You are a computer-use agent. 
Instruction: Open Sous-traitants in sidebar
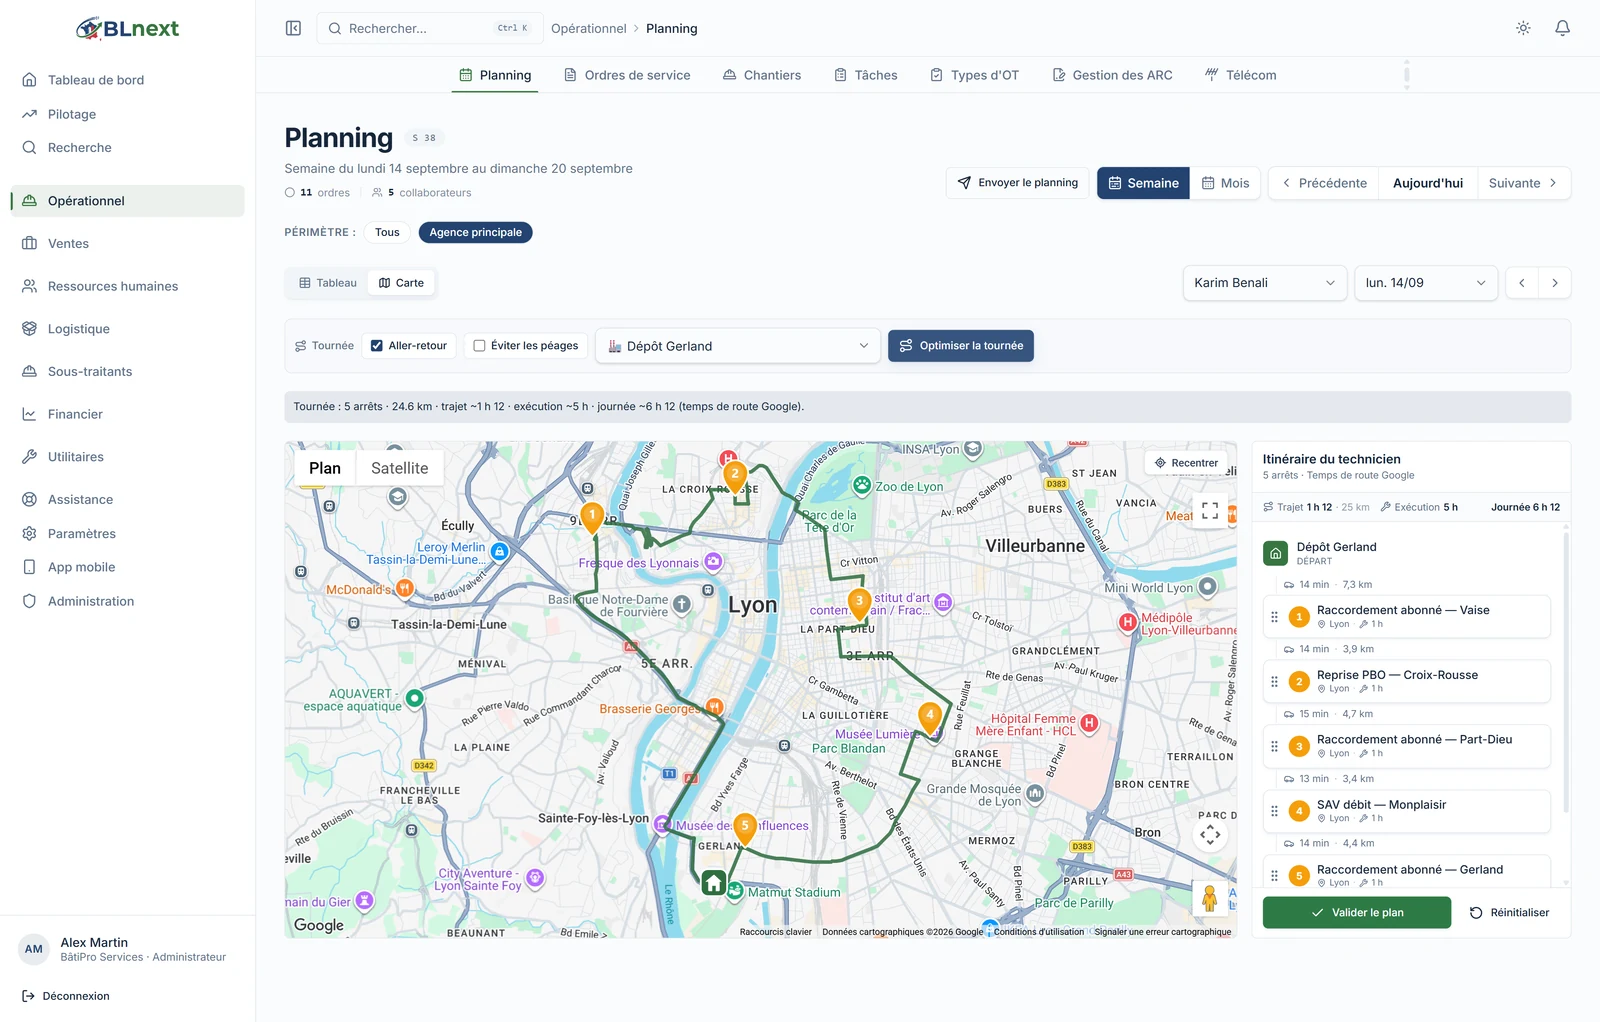[127, 372]
